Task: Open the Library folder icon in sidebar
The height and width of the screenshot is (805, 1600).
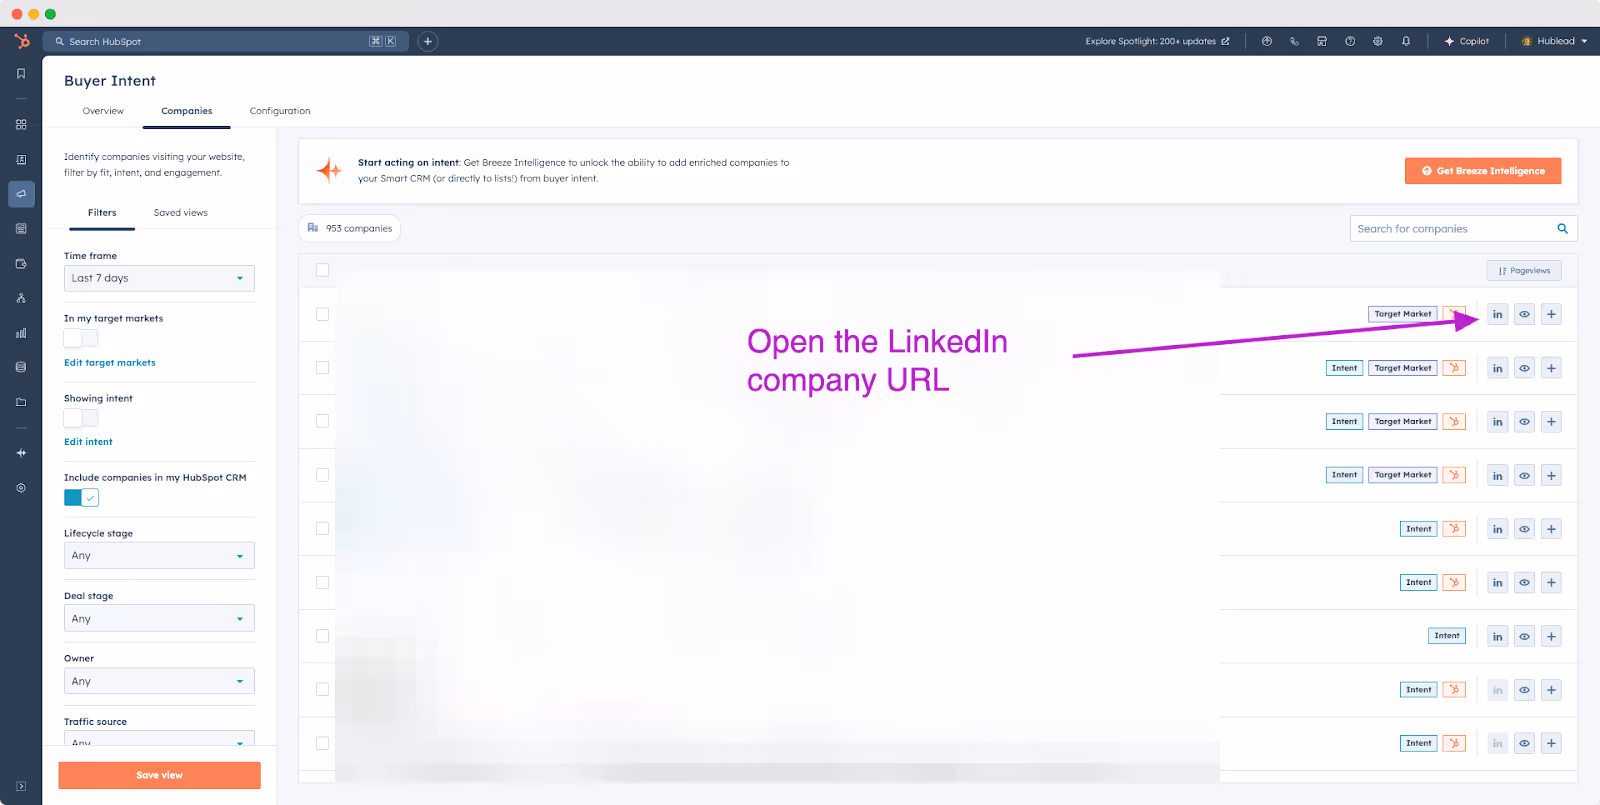Action: [21, 402]
